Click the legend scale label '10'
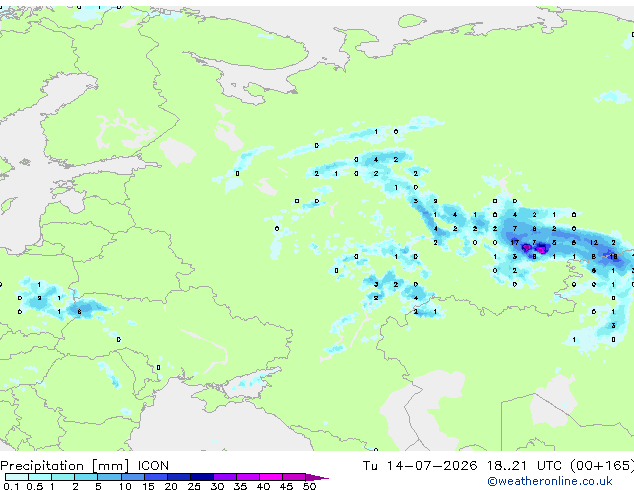 [125, 486]
